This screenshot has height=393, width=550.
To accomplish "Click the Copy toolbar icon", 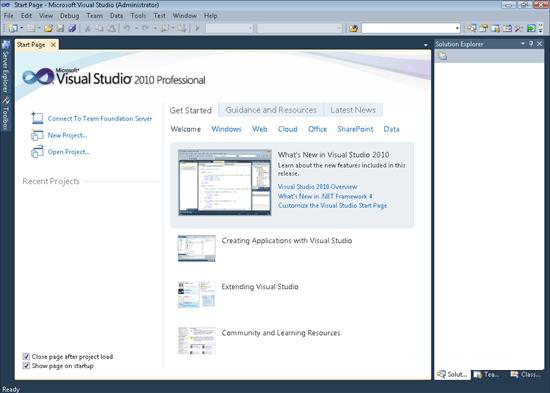I will 100,28.
